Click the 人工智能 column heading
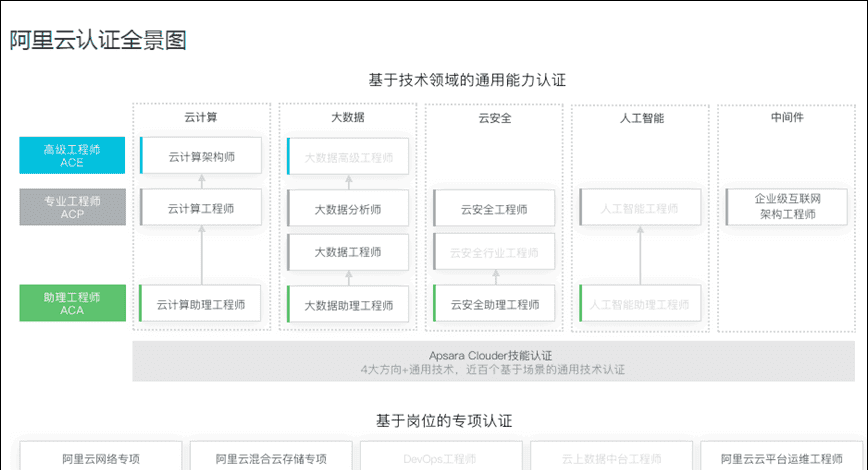 [642, 118]
